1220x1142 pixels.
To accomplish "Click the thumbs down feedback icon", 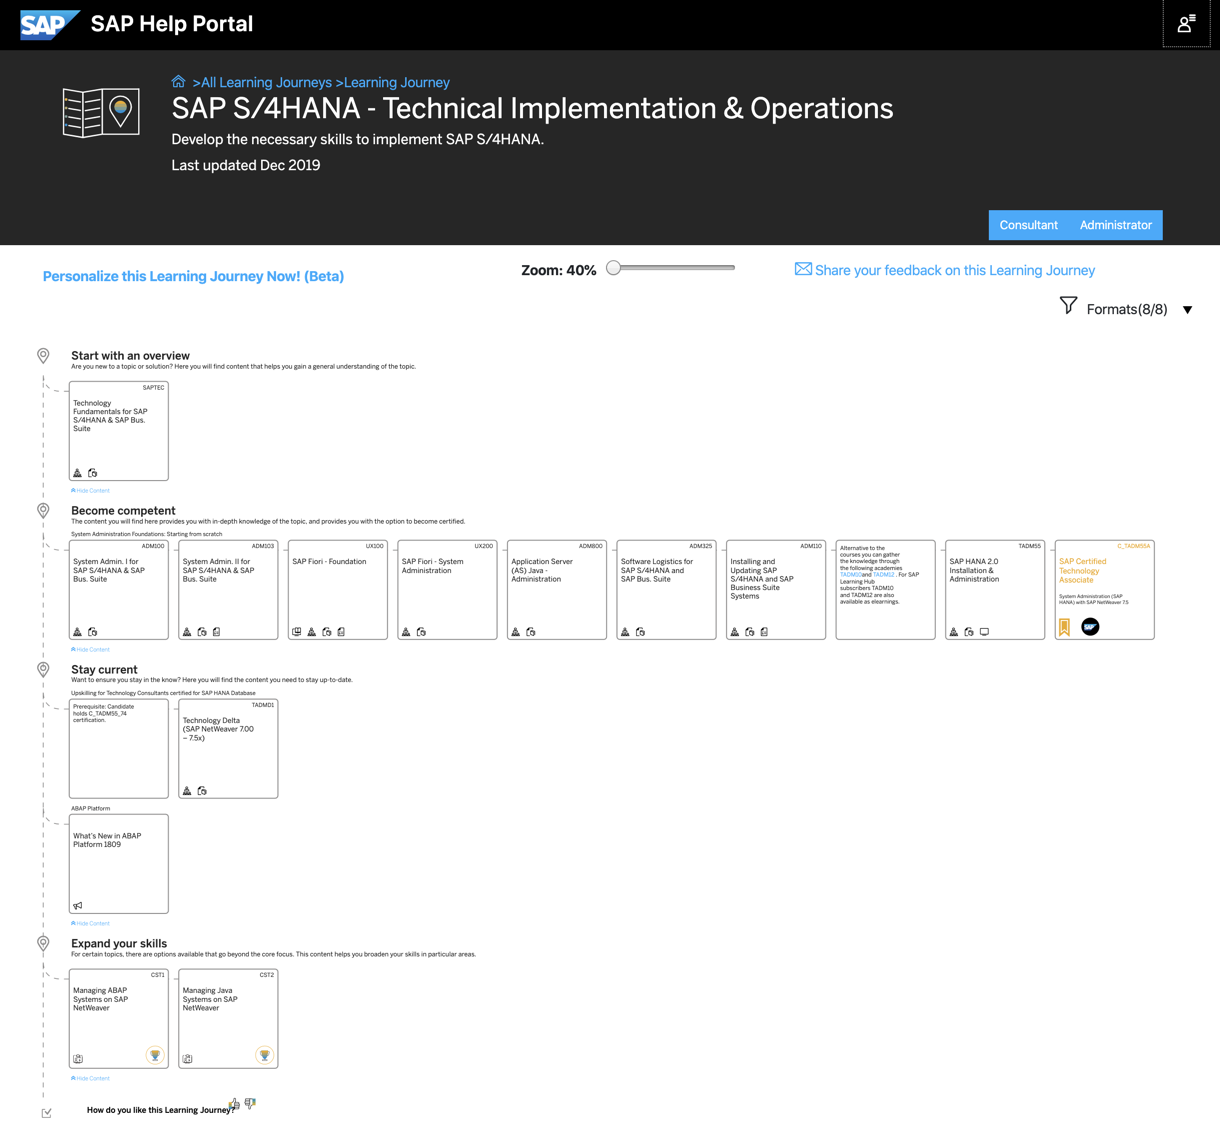I will click(250, 1103).
